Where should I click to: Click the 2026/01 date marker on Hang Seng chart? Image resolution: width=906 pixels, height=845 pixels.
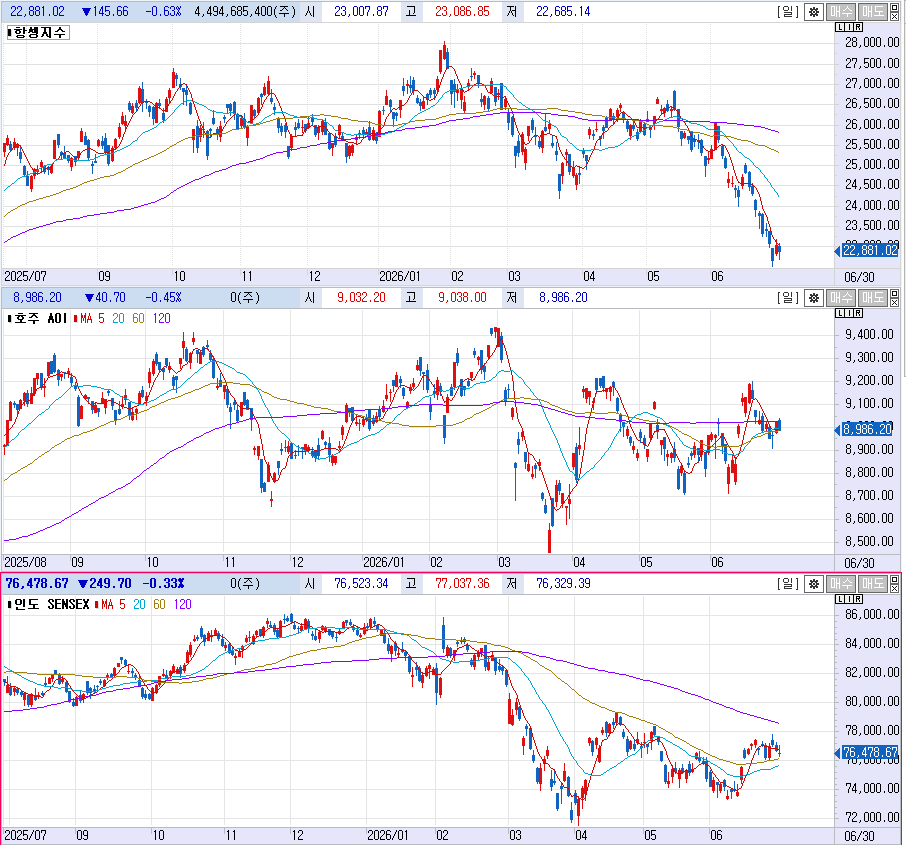point(399,276)
